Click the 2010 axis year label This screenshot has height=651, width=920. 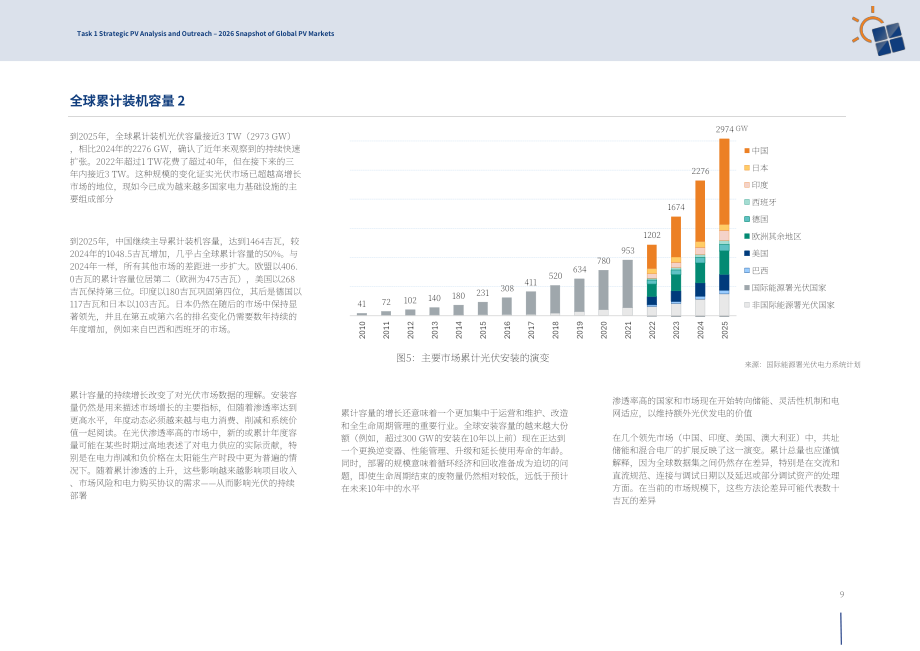point(362,330)
